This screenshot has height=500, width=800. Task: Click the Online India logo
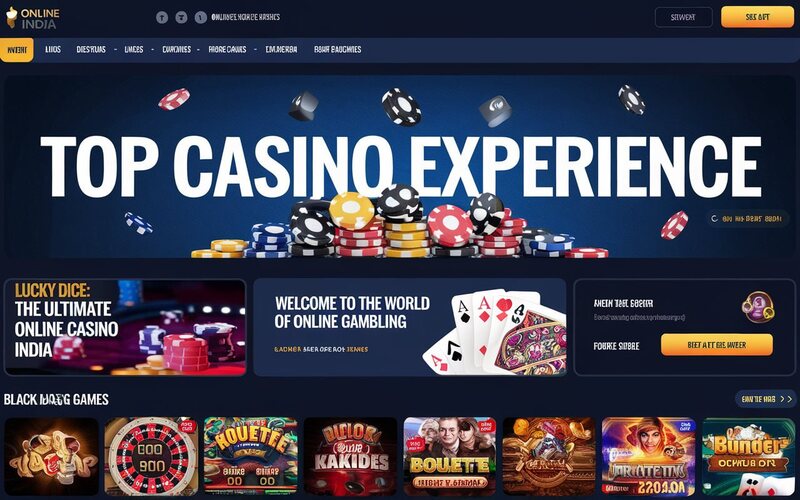pyautogui.click(x=33, y=17)
